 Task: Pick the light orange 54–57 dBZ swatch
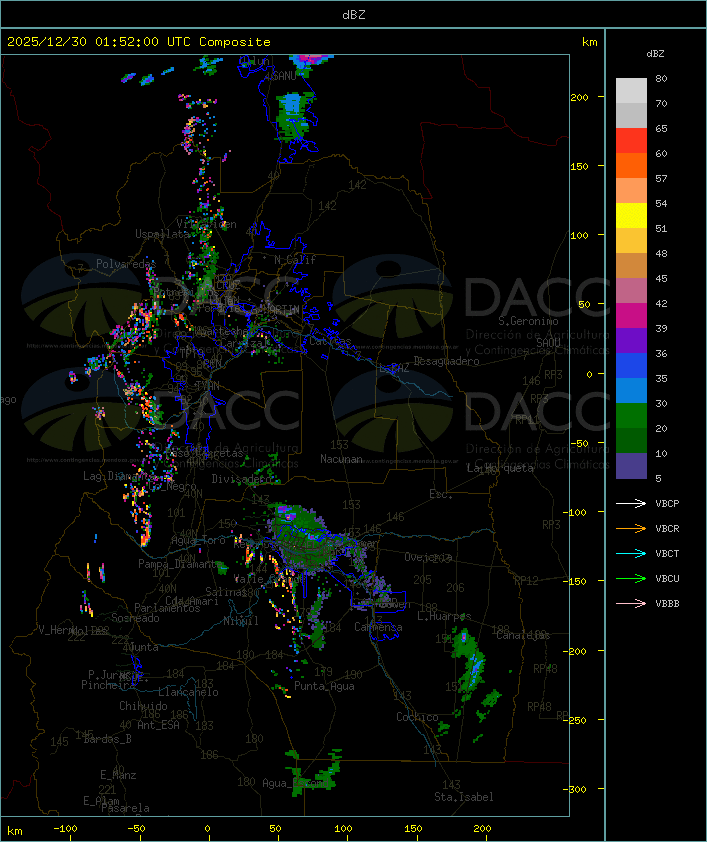(x=631, y=191)
